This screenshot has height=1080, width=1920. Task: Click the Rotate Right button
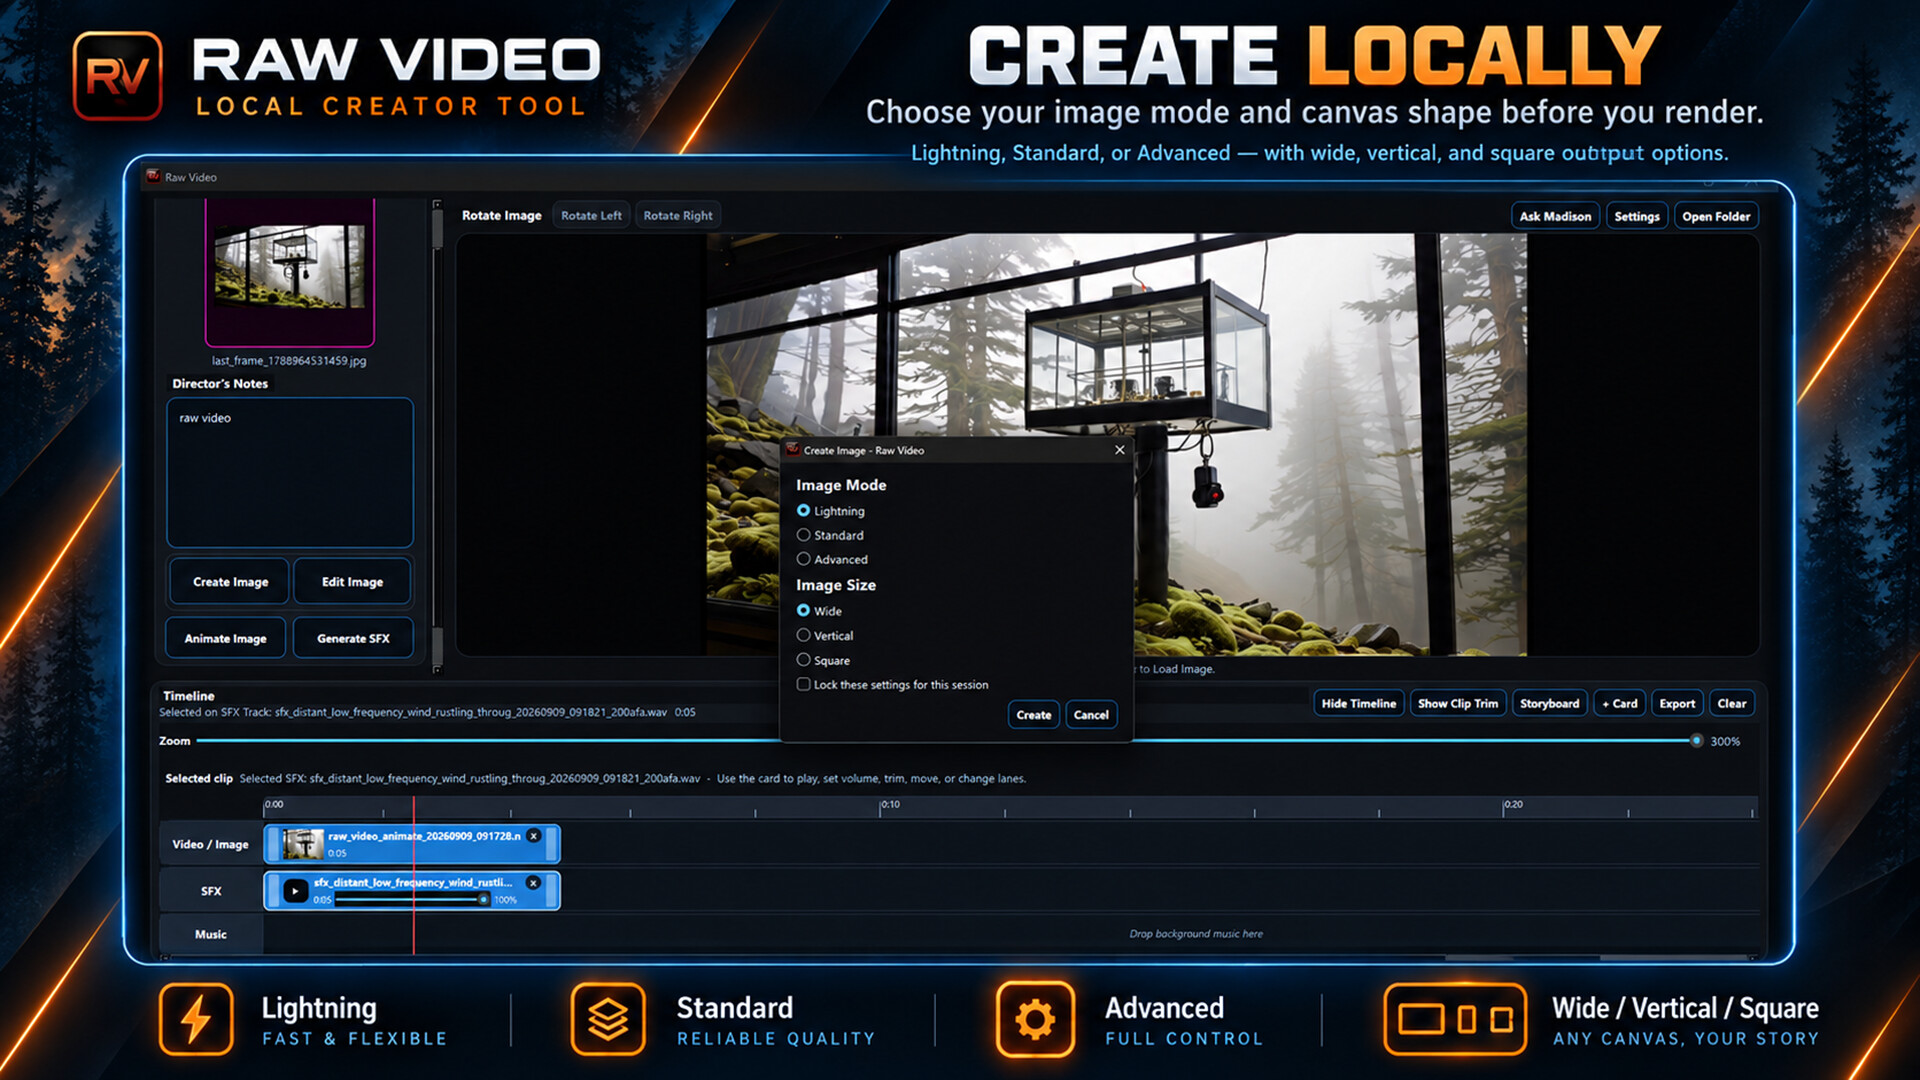[x=678, y=215]
